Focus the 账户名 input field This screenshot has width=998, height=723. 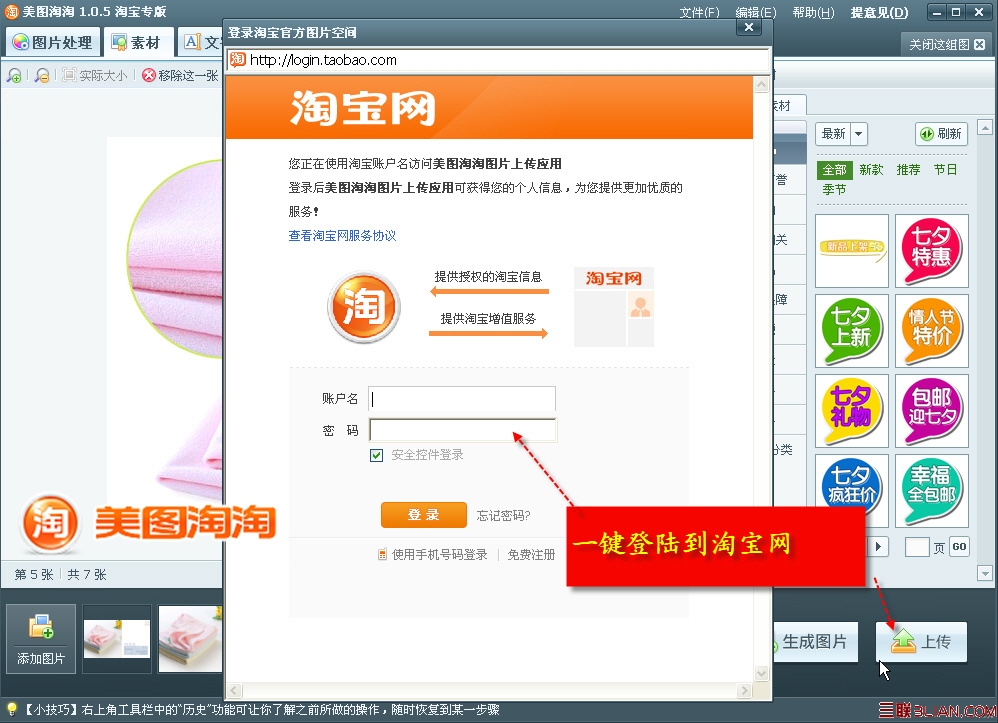pyautogui.click(x=462, y=398)
